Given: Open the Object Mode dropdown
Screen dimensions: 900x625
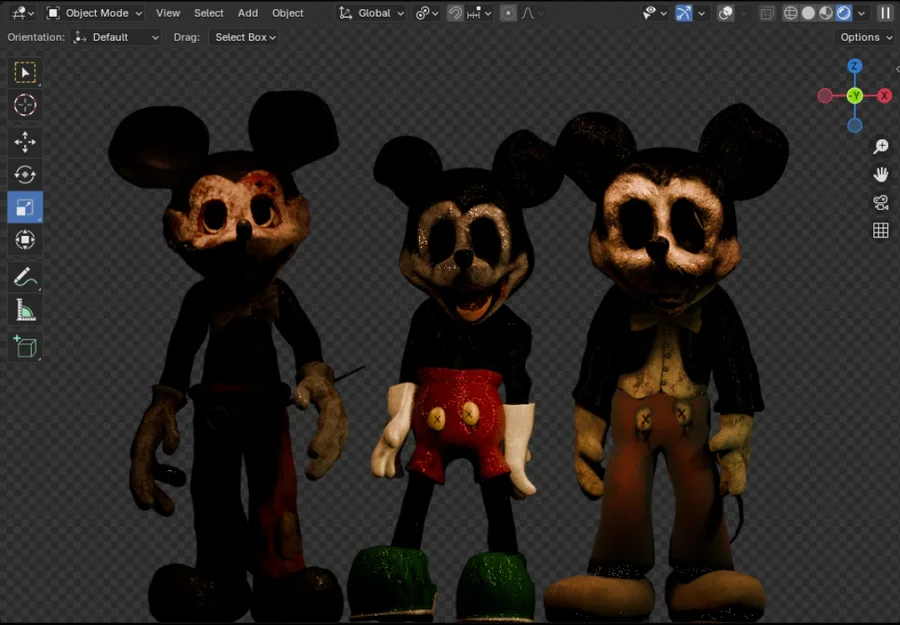Looking at the screenshot, I should click(95, 13).
